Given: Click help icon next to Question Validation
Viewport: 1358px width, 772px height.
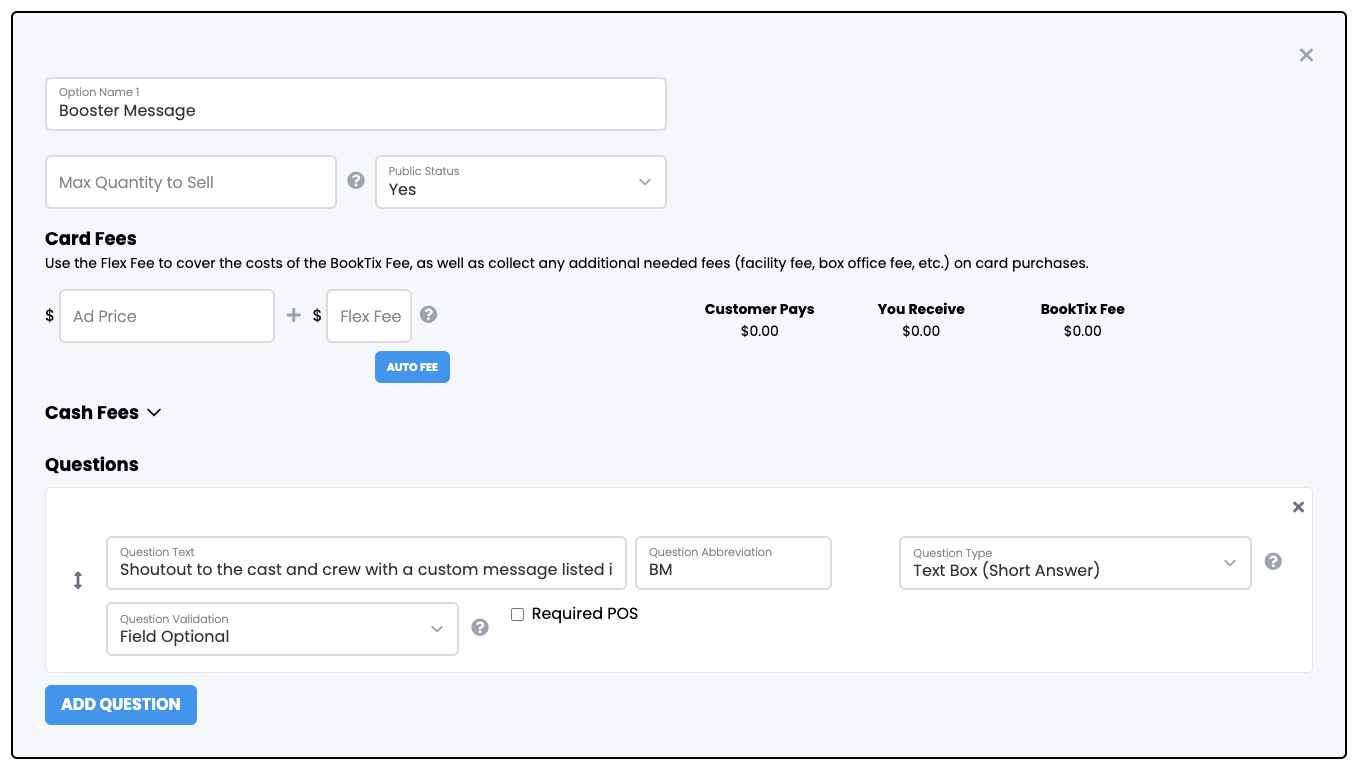Looking at the screenshot, I should point(480,628).
